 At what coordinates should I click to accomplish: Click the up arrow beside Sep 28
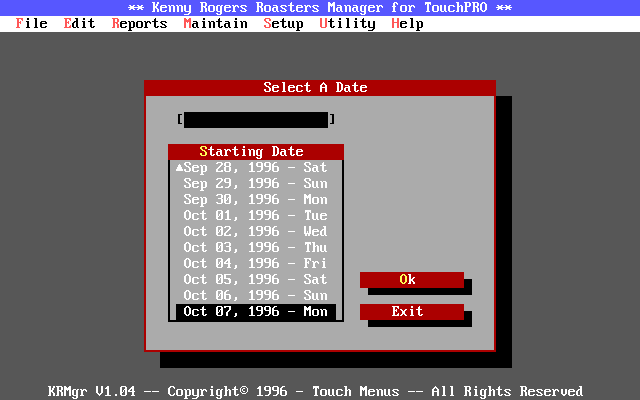179,167
